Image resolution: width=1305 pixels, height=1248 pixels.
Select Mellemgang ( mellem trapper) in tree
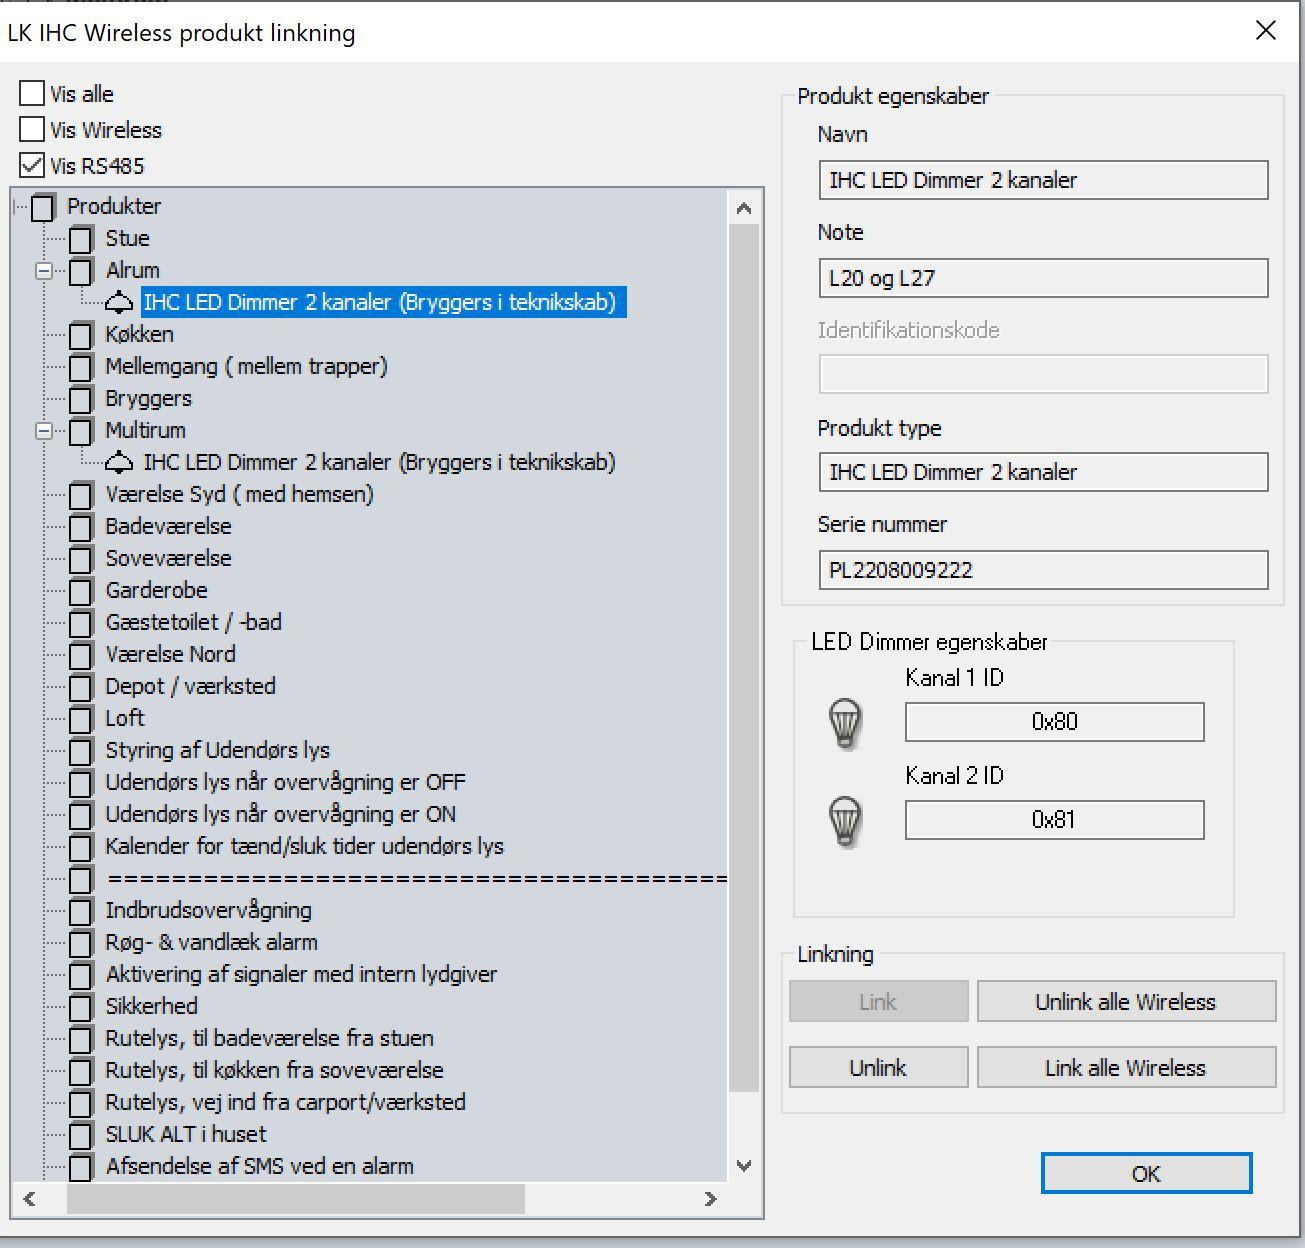(x=246, y=366)
